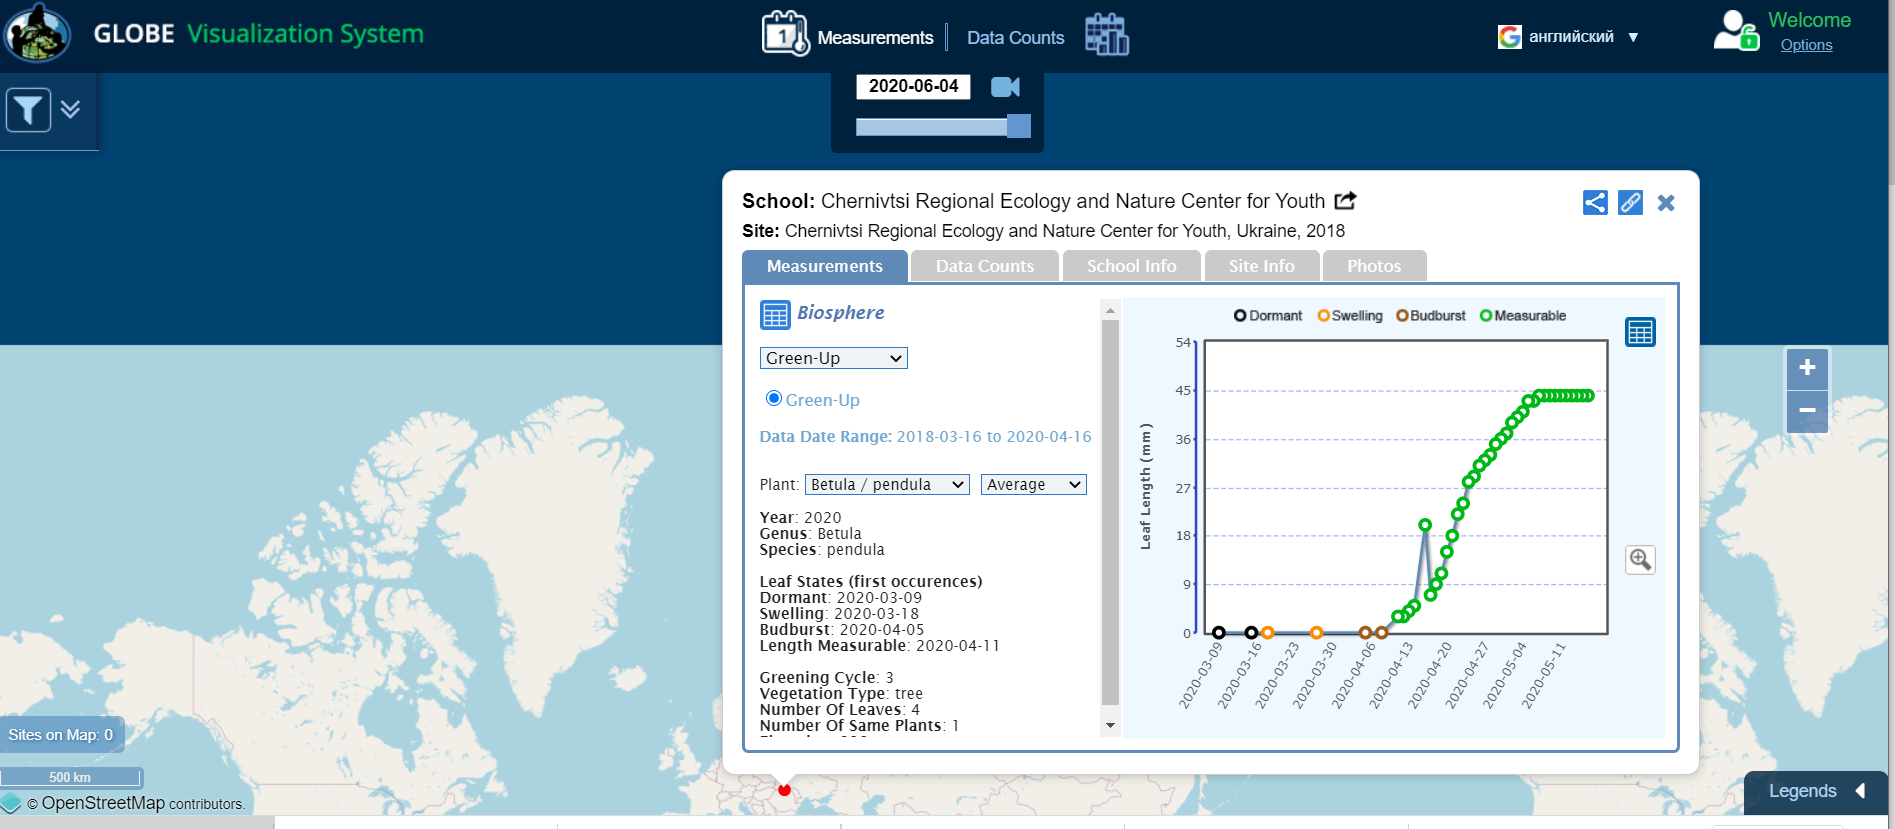This screenshot has width=1895, height=829.
Task: Open school page via export arrow icon
Action: point(1346,201)
